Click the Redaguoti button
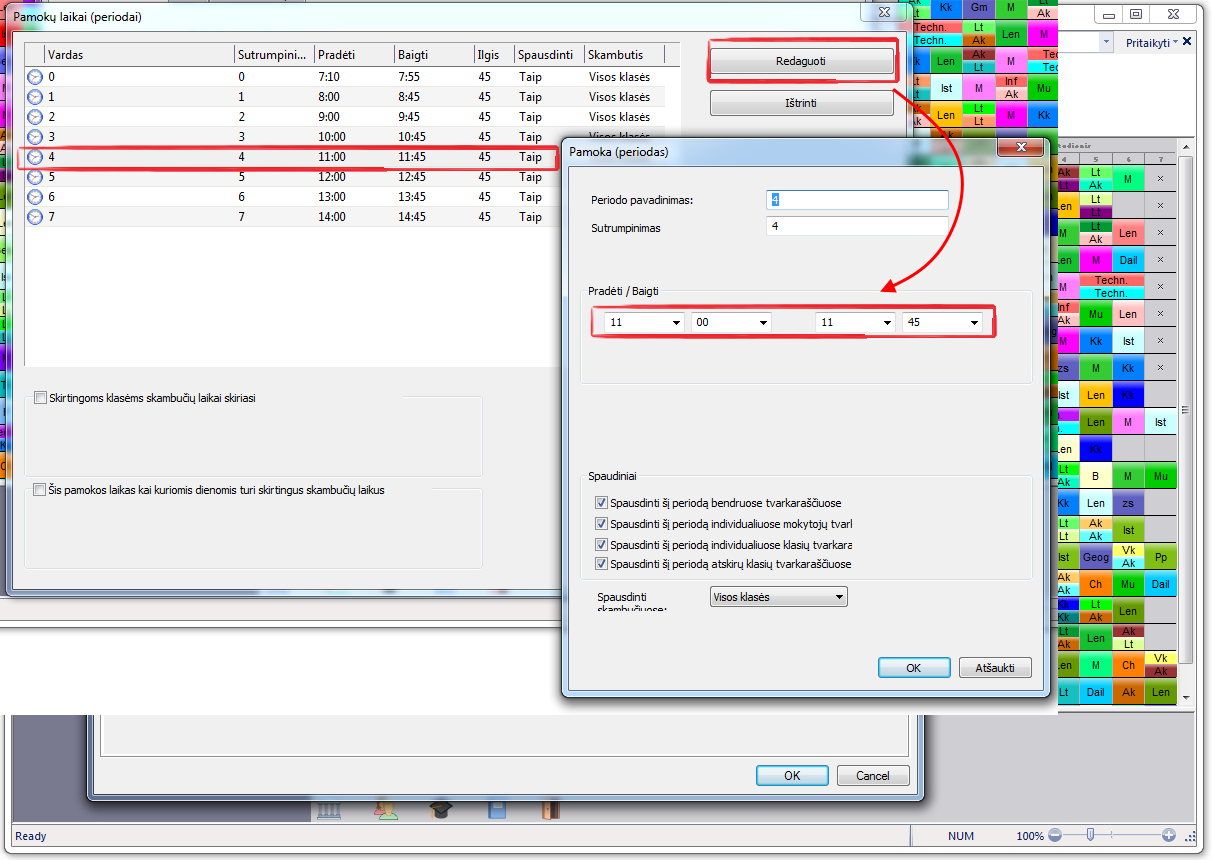This screenshot has height=860, width=1212. pyautogui.click(x=801, y=62)
